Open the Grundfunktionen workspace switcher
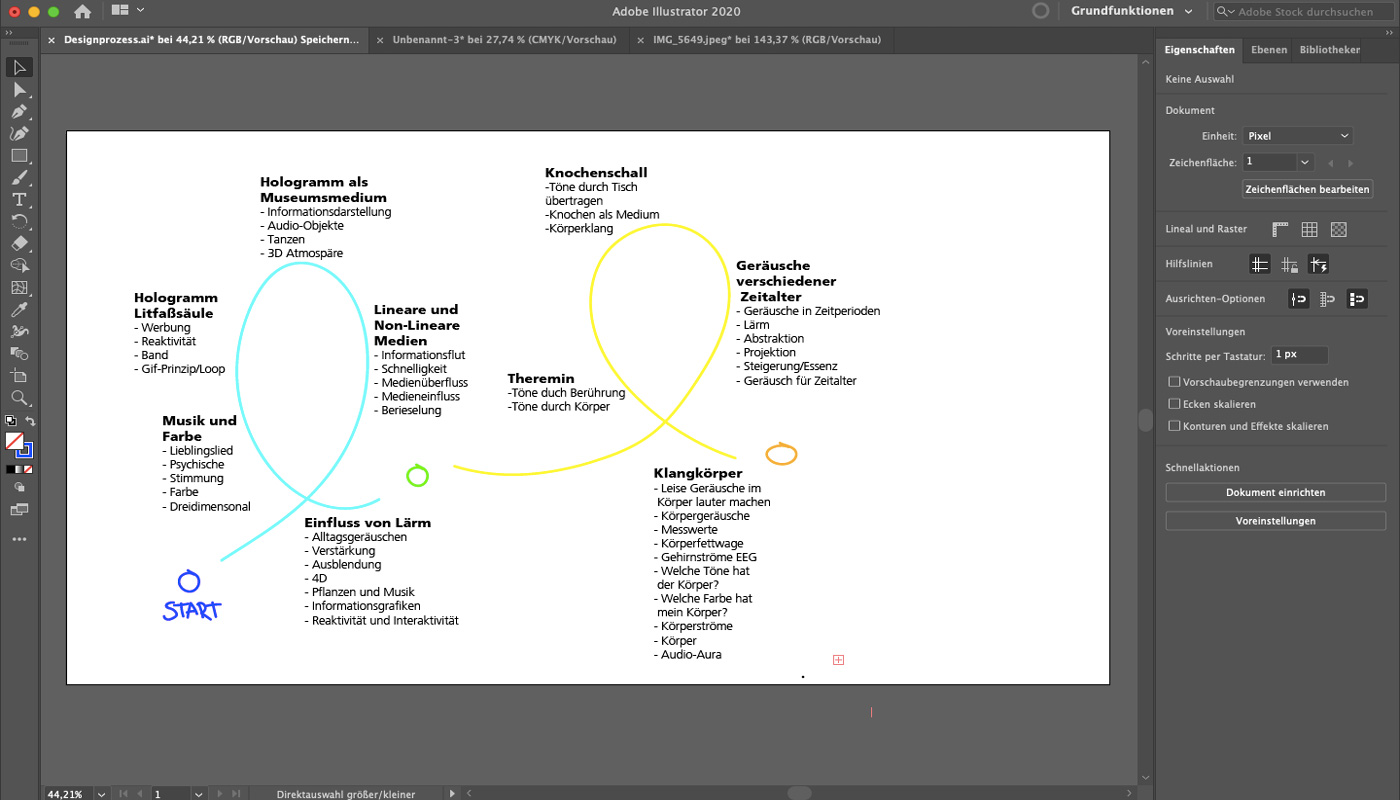The width and height of the screenshot is (1400, 800). (x=1131, y=11)
